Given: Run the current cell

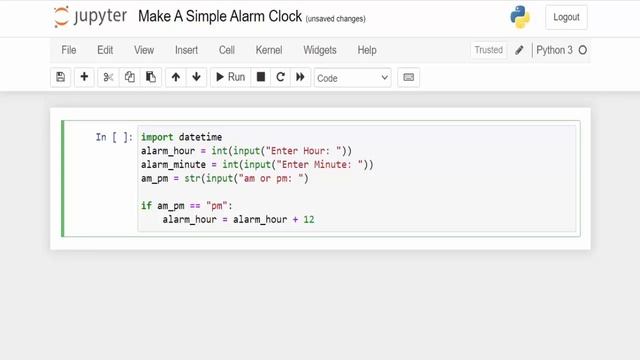Looking at the screenshot, I should tap(230, 77).
